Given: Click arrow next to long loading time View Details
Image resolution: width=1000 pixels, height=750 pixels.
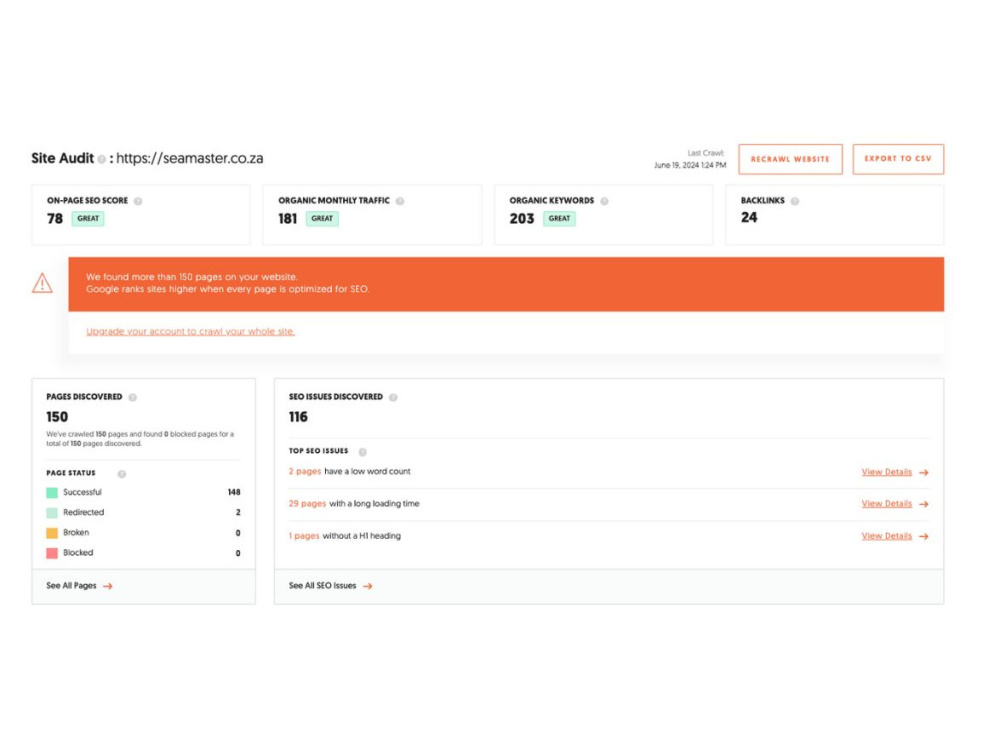Looking at the screenshot, I should point(923,504).
